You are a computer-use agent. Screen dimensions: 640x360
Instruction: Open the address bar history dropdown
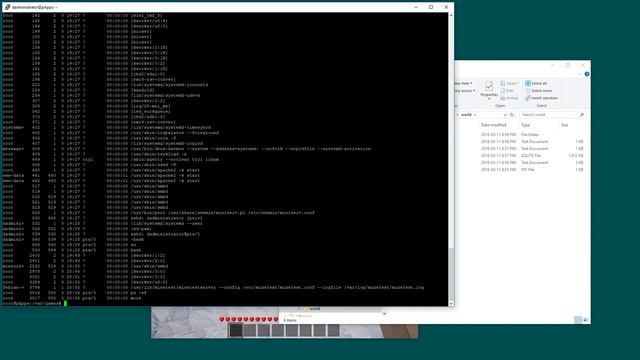505,115
